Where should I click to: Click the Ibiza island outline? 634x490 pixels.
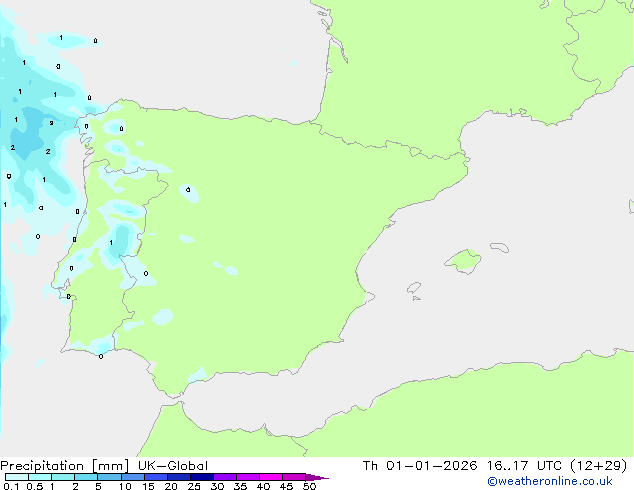[414, 288]
